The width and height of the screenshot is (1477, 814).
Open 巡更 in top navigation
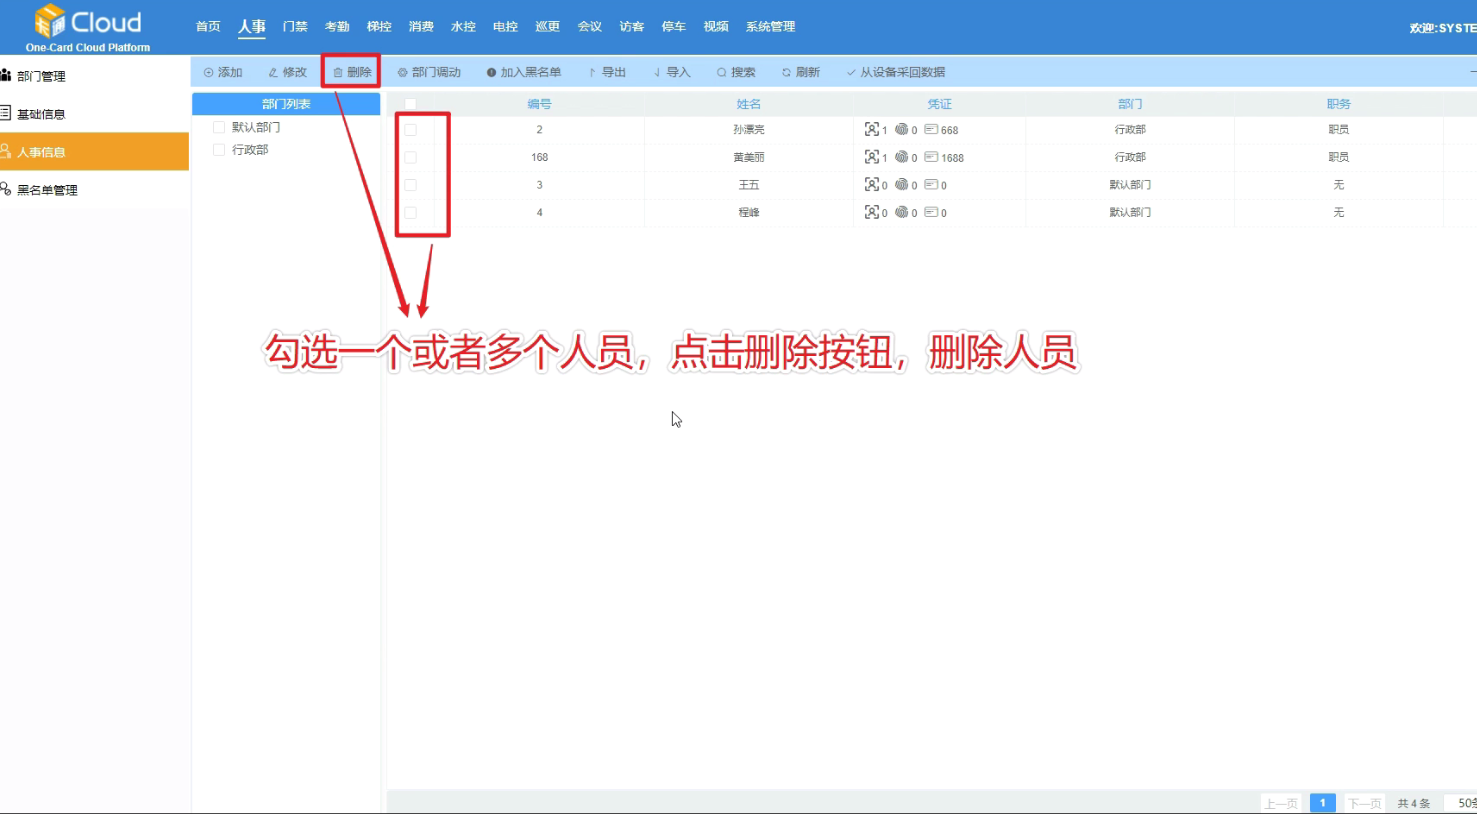click(547, 27)
